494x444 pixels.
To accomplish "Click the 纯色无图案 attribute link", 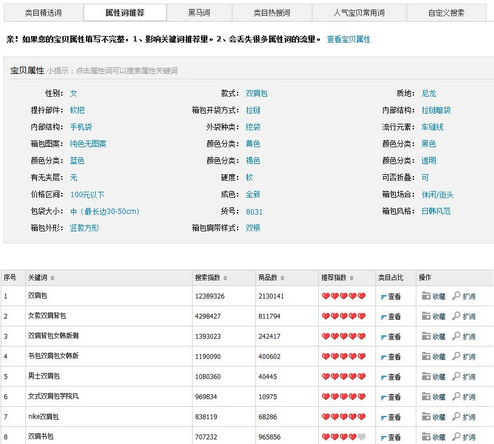I will (88, 144).
